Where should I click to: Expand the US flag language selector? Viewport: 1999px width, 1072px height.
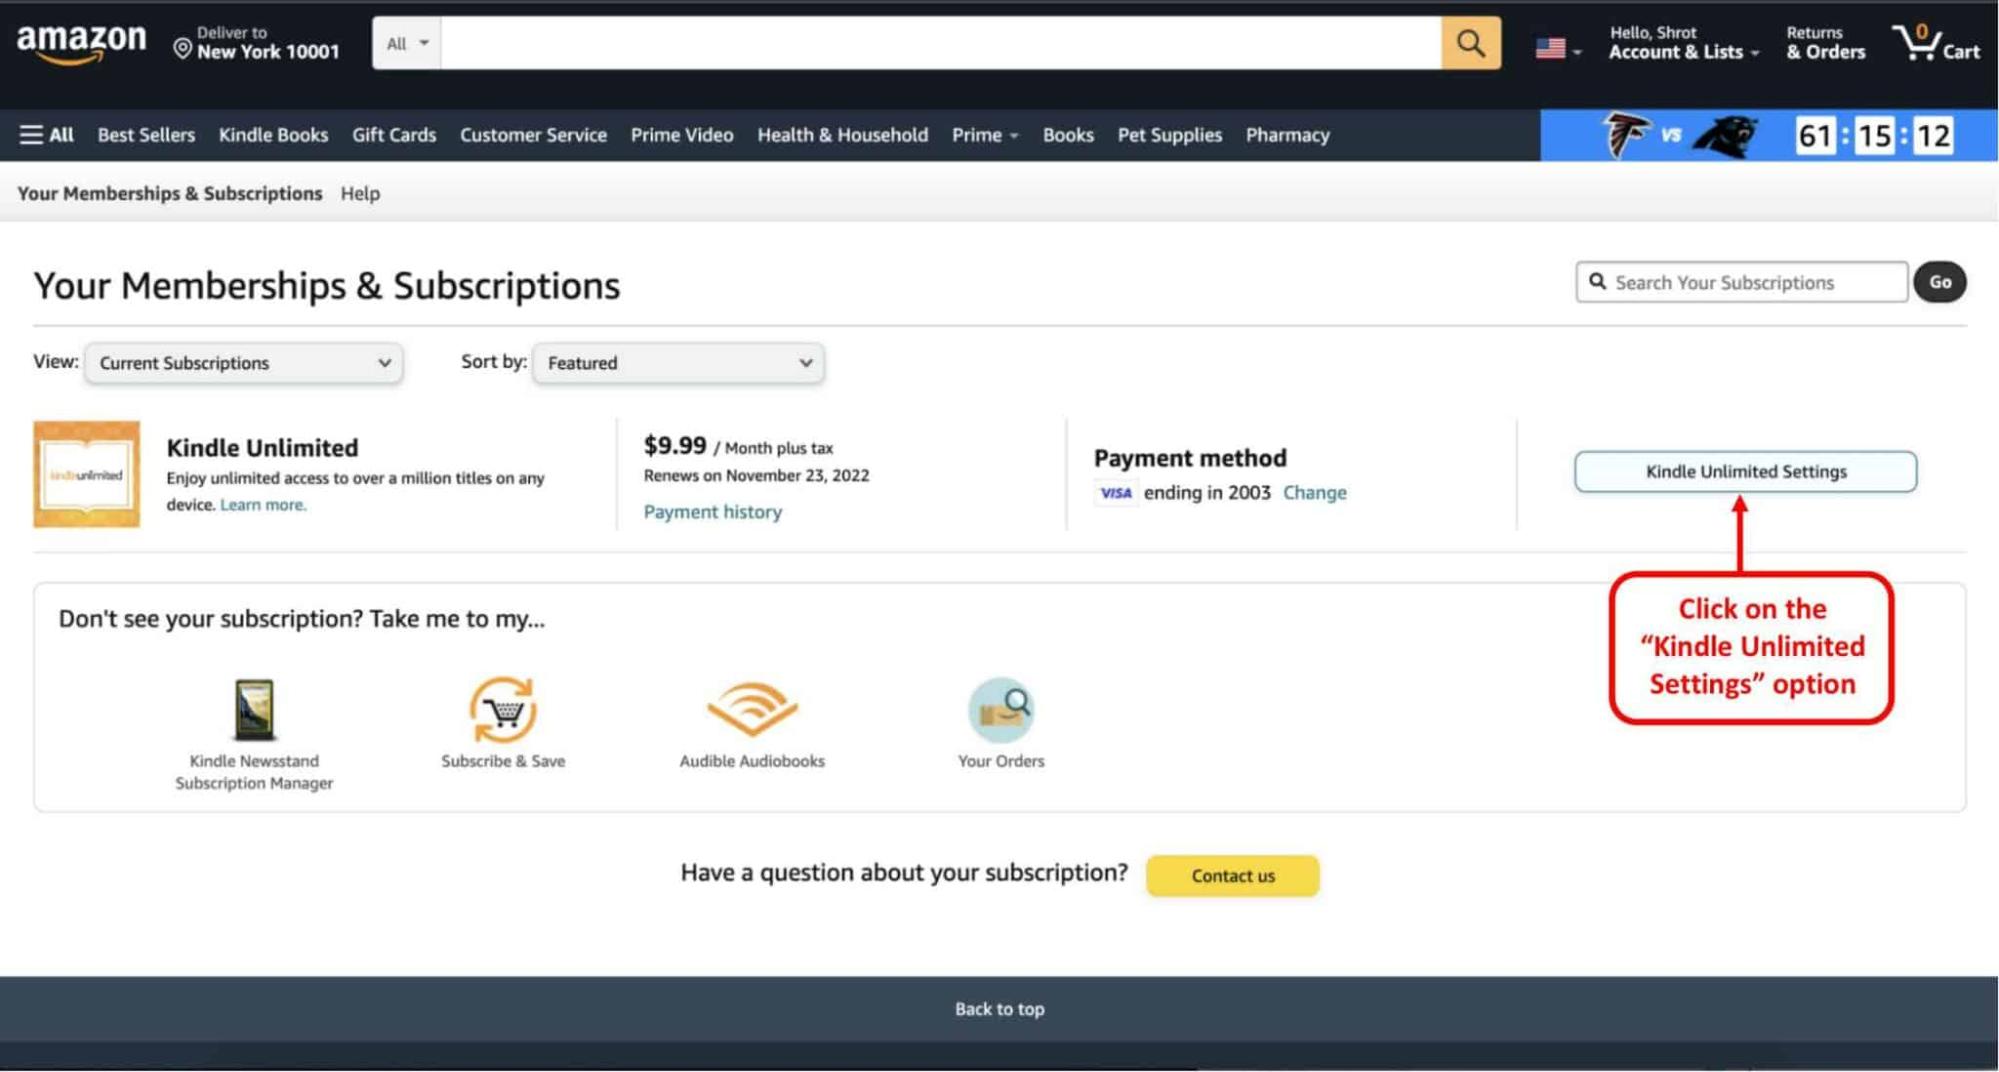1557,48
